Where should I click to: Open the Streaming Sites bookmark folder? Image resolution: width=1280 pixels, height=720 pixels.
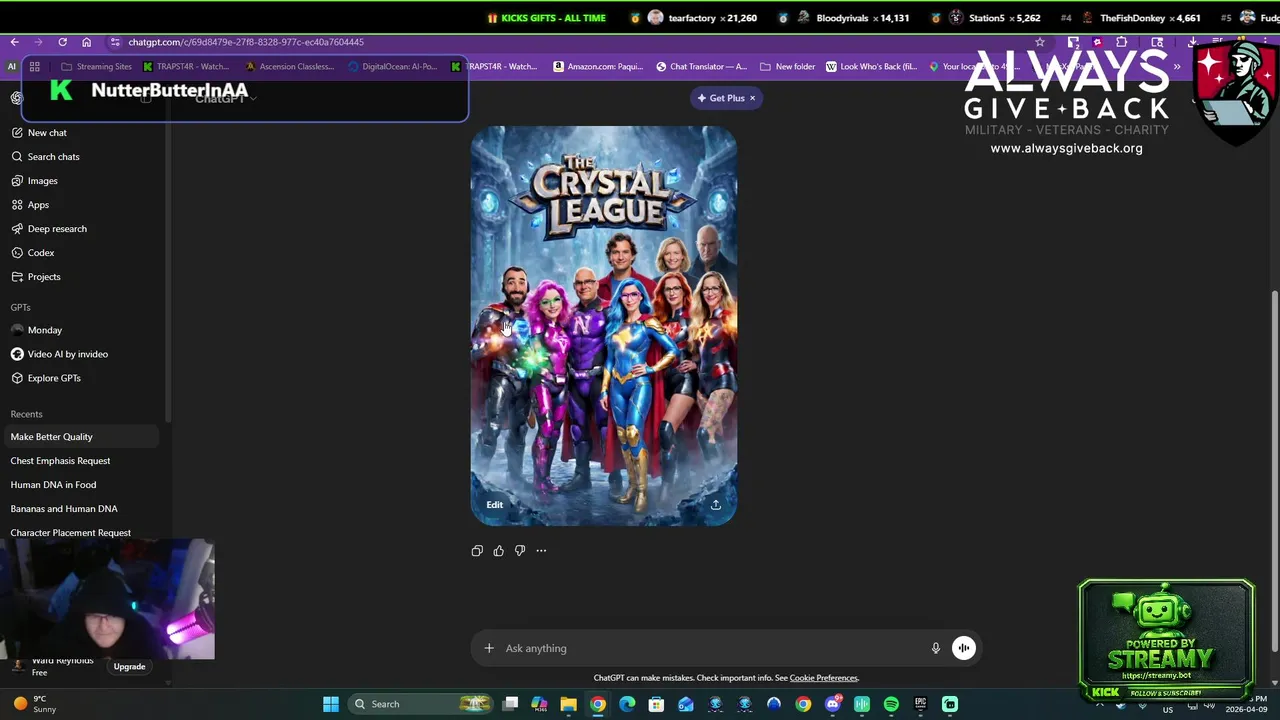[x=96, y=67]
